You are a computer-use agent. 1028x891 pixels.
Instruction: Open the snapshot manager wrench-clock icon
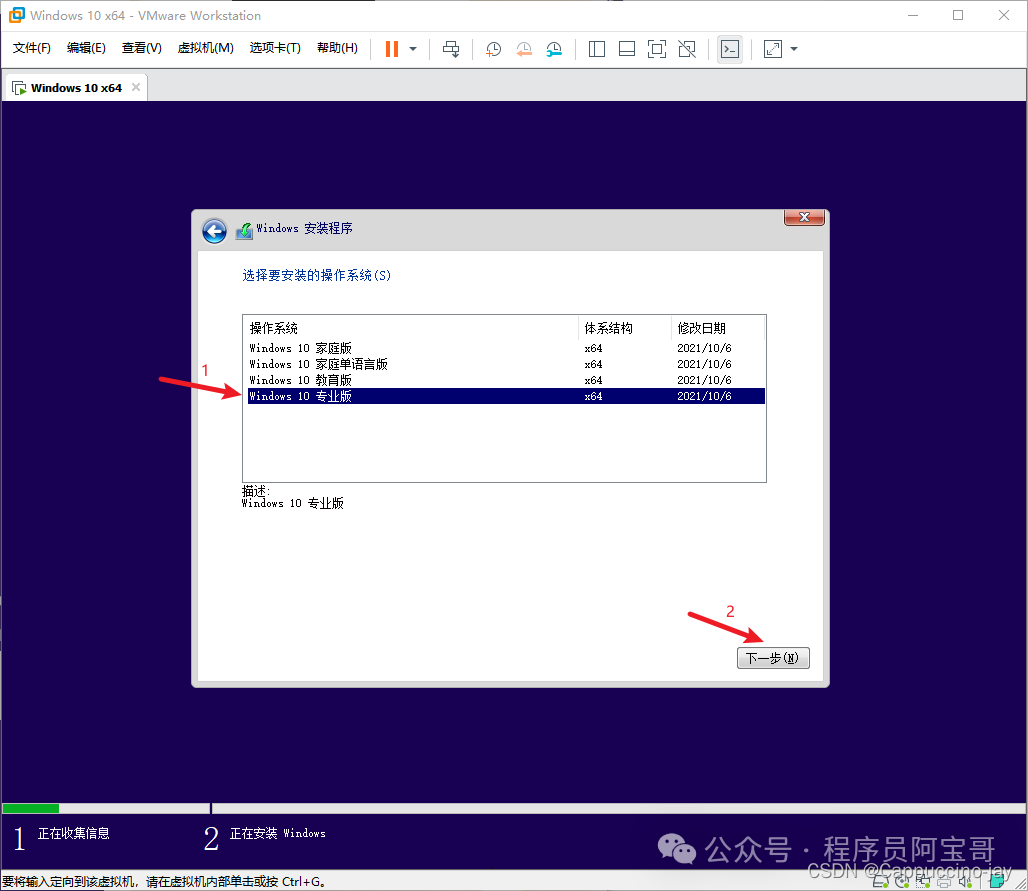coord(554,49)
